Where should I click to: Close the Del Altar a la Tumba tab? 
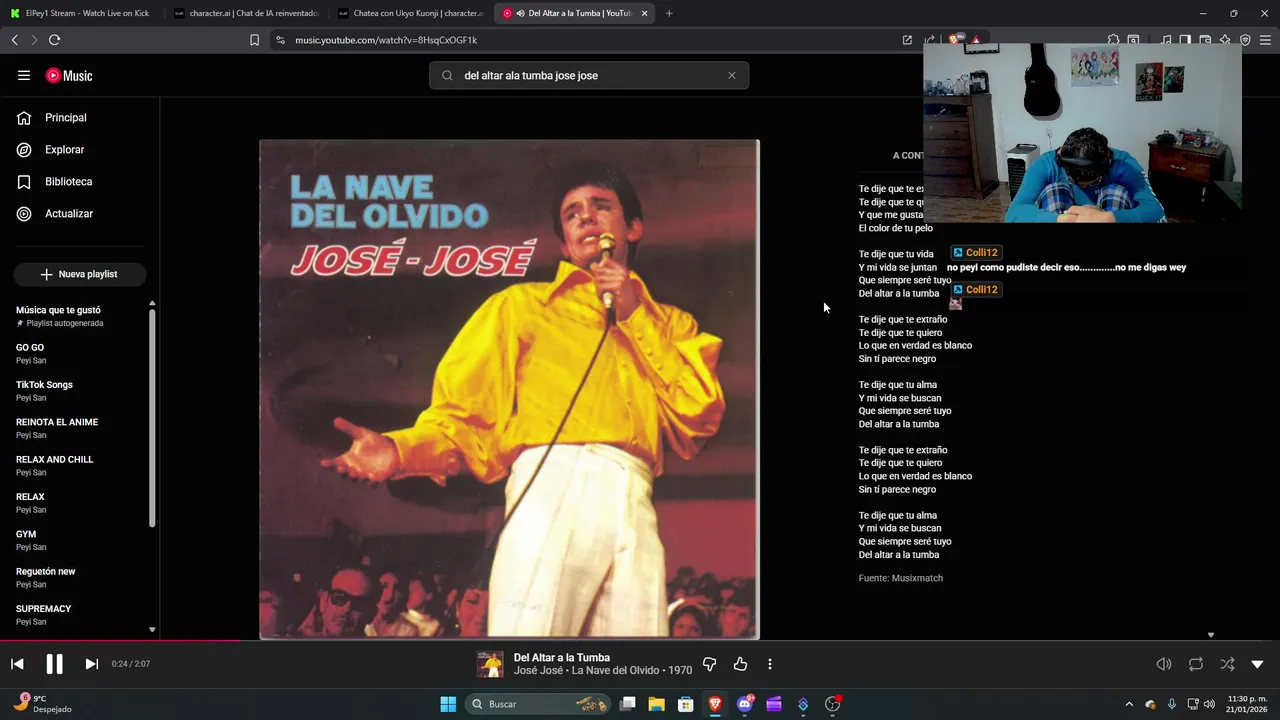tap(645, 13)
